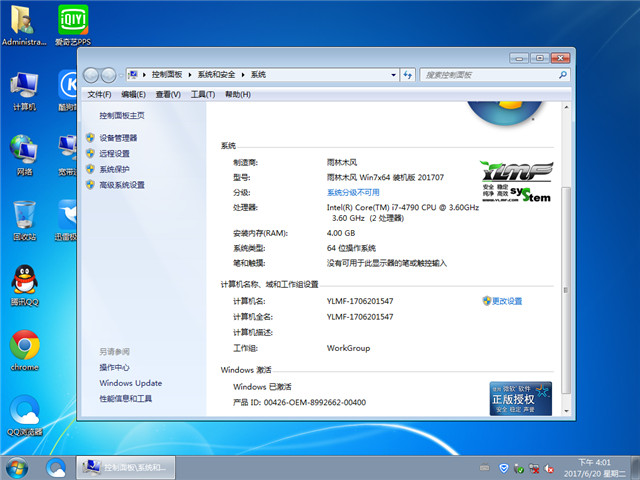Screen dimensions: 640x480
Task: Open the 计算机 desktop icon
Action: tap(24, 91)
